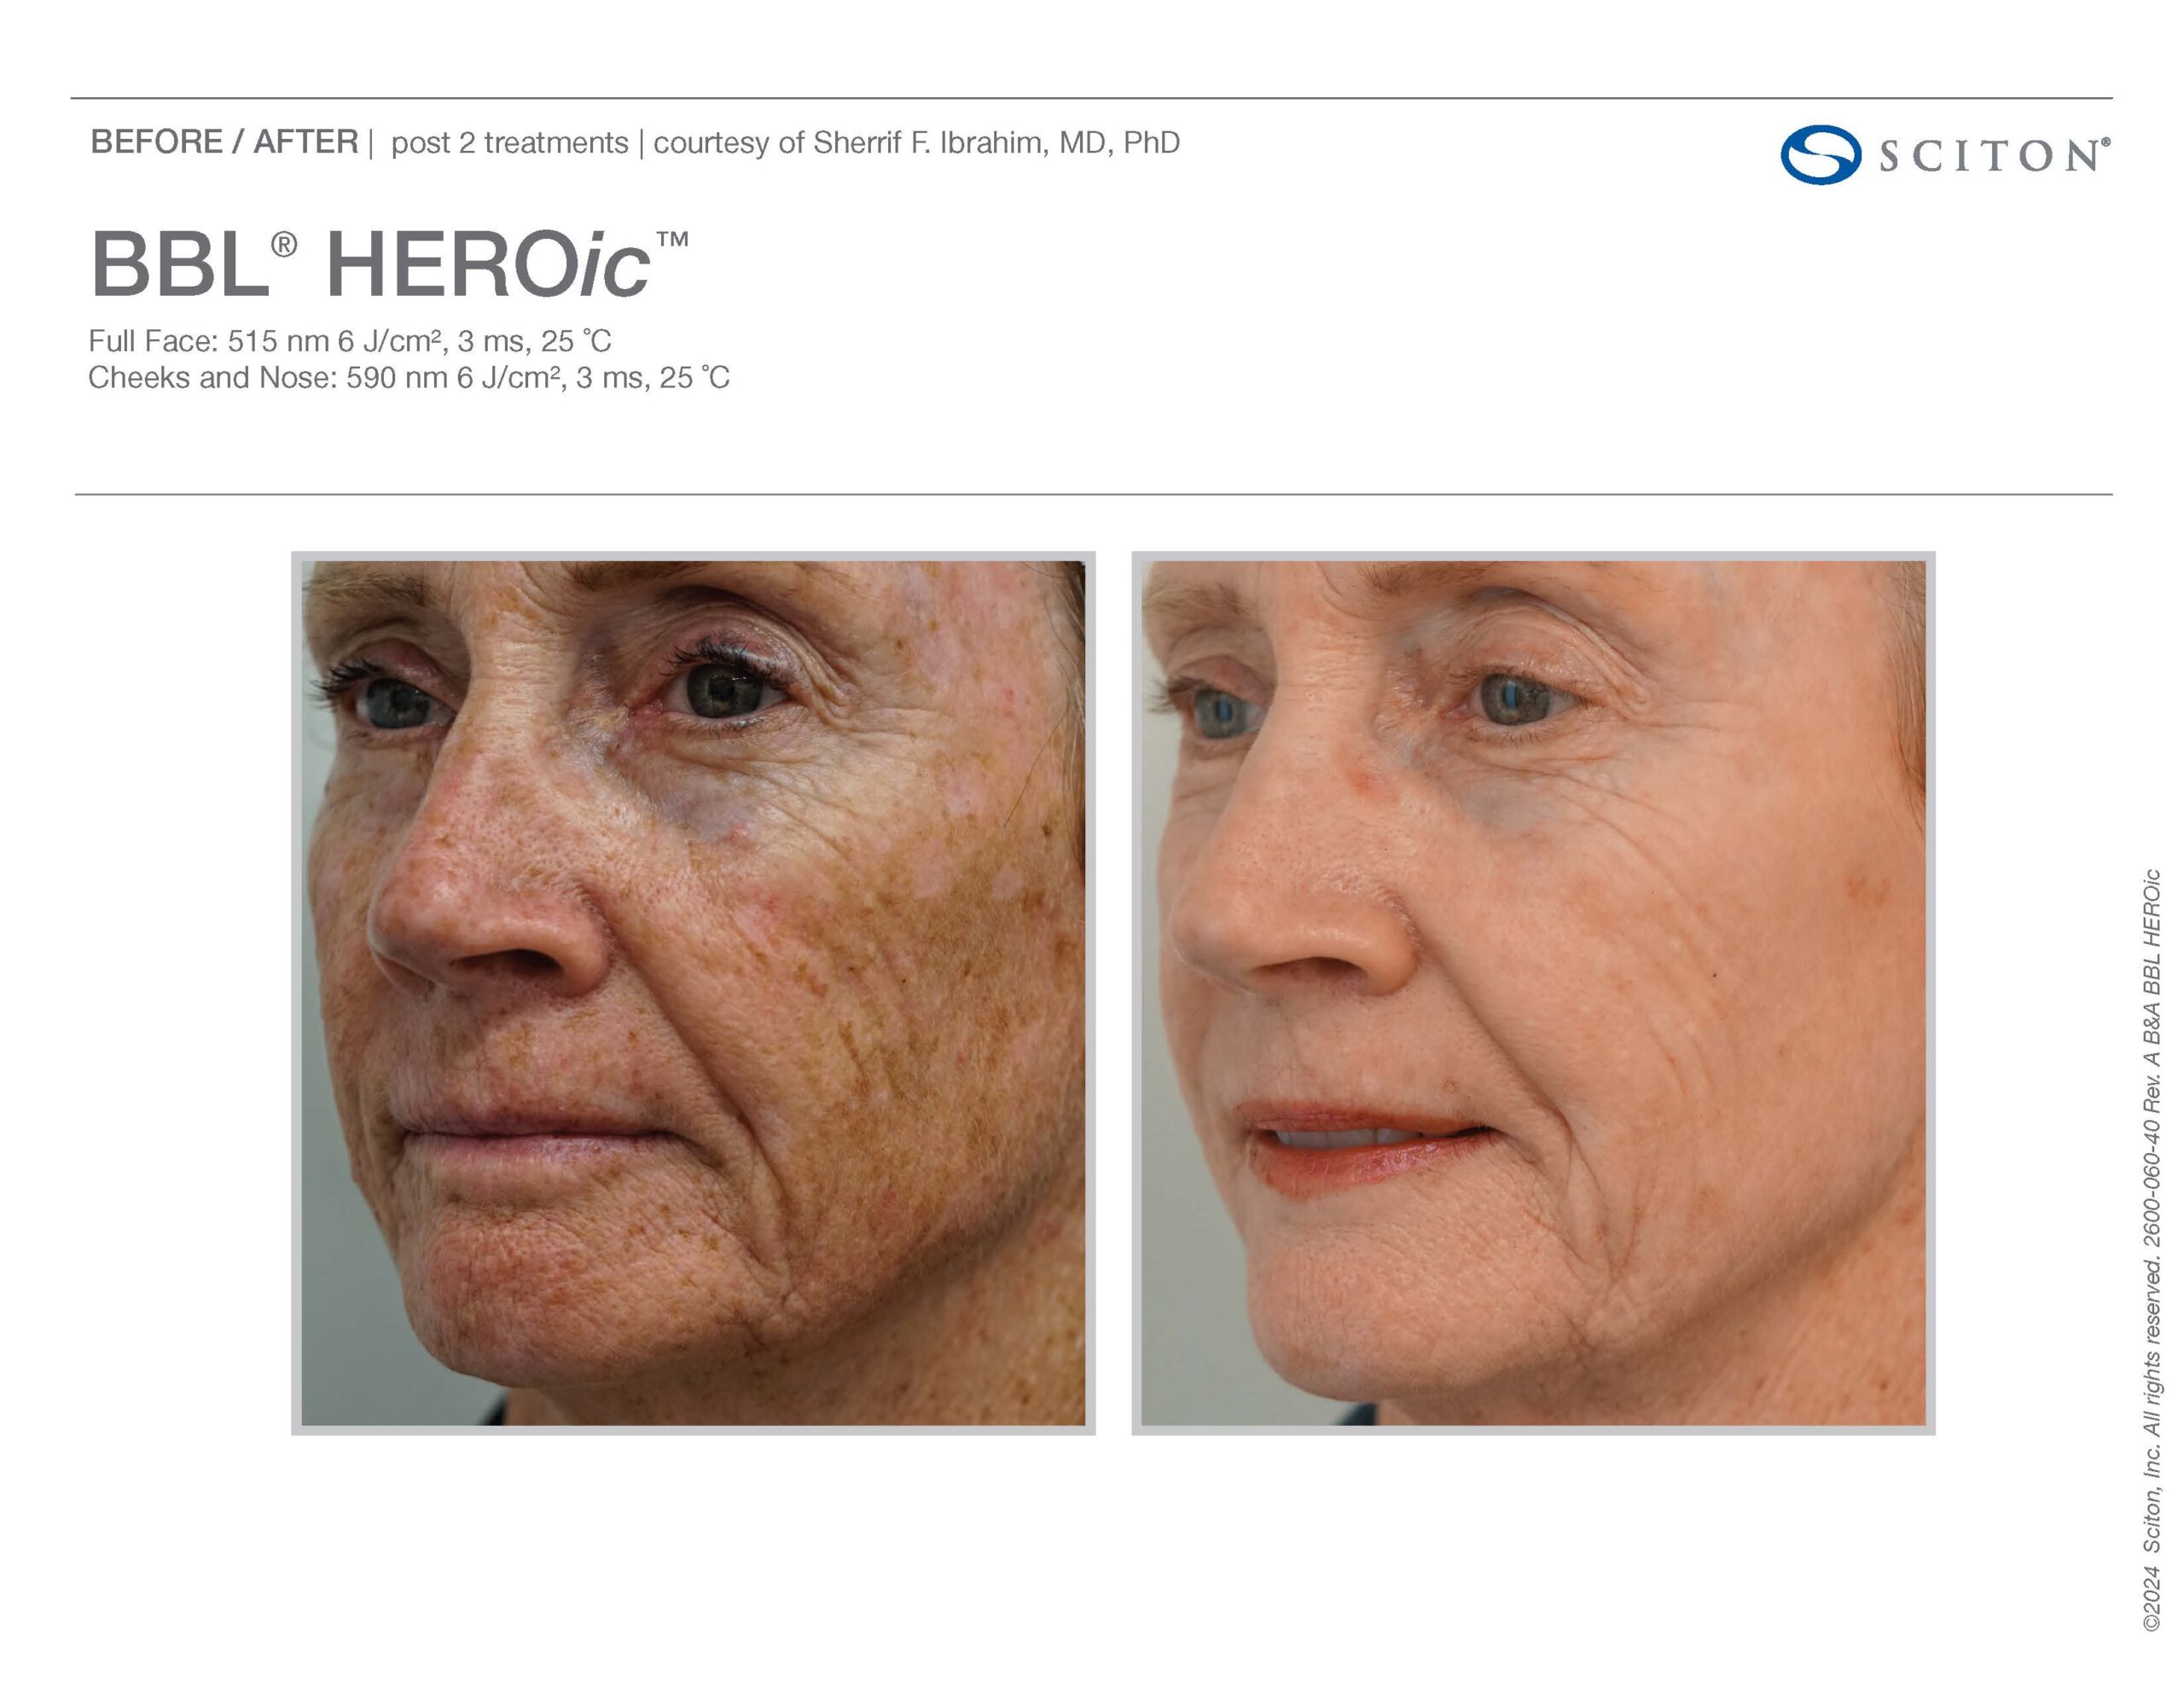Click the BBL HEROic title
Viewport: 2184px width, 1687px height.
pos(389,264)
